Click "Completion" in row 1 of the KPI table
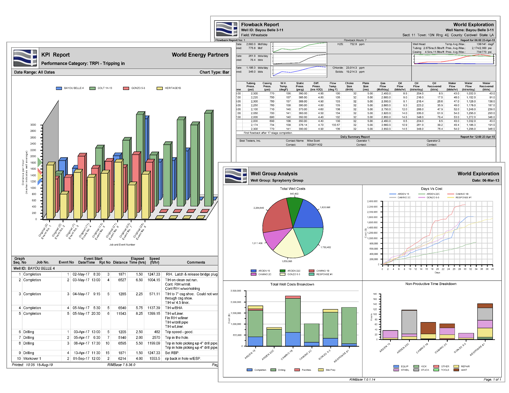509x393 pixels. tap(32, 274)
